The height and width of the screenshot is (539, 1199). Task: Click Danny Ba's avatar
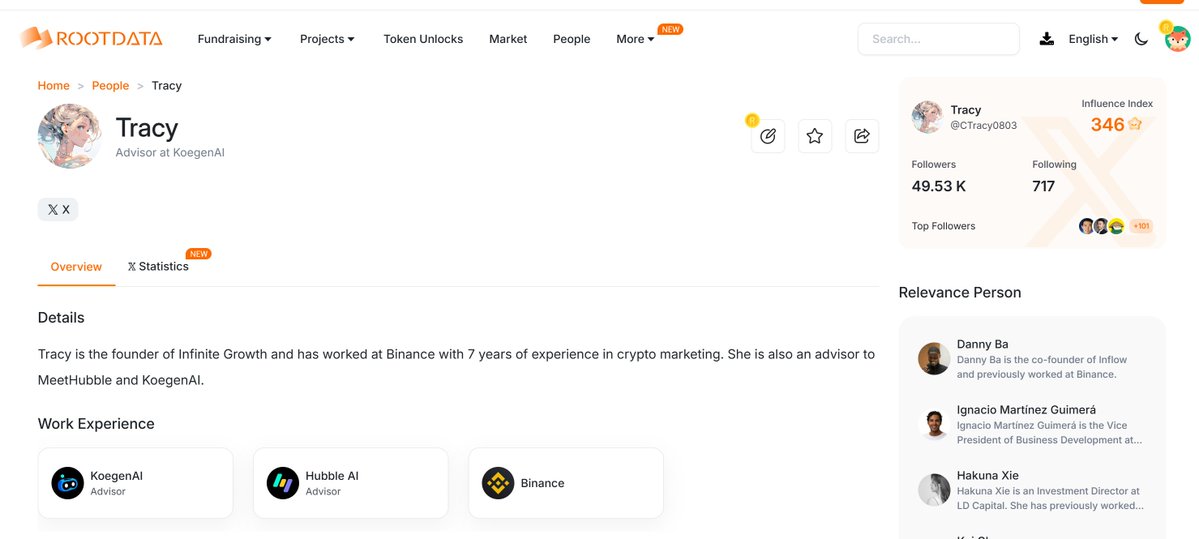(934, 359)
